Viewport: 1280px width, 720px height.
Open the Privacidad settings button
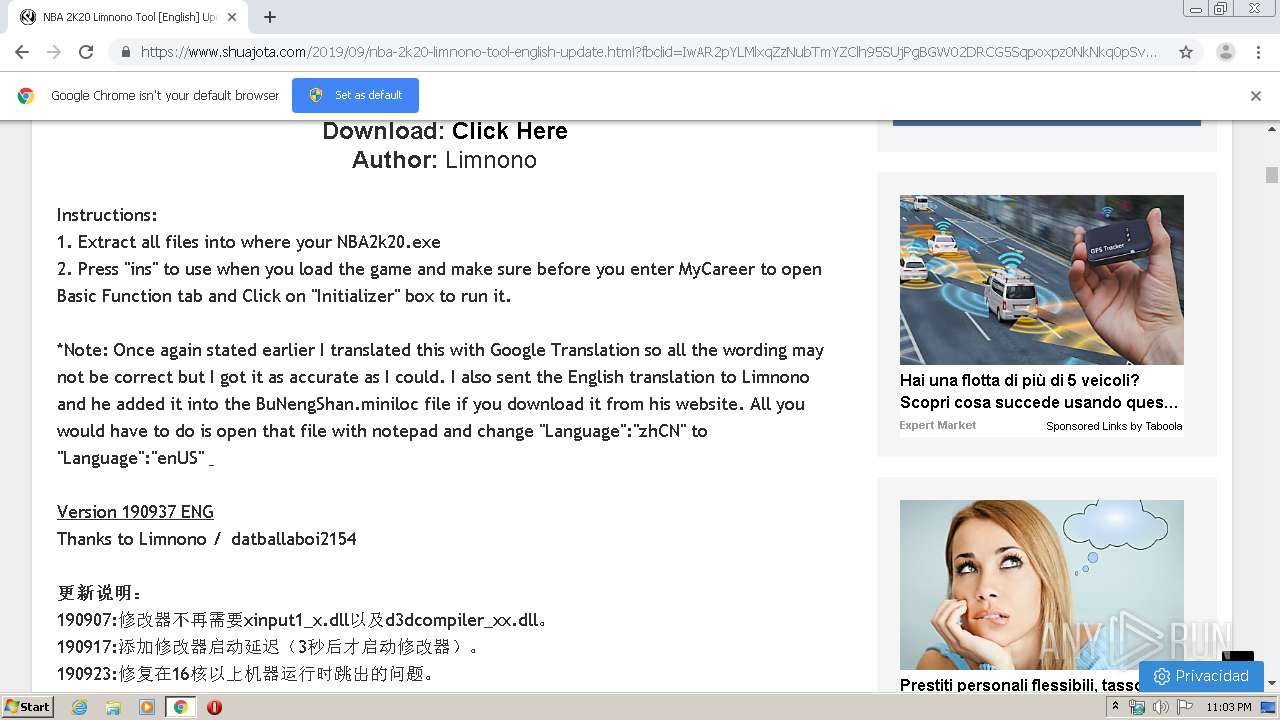coord(1201,676)
